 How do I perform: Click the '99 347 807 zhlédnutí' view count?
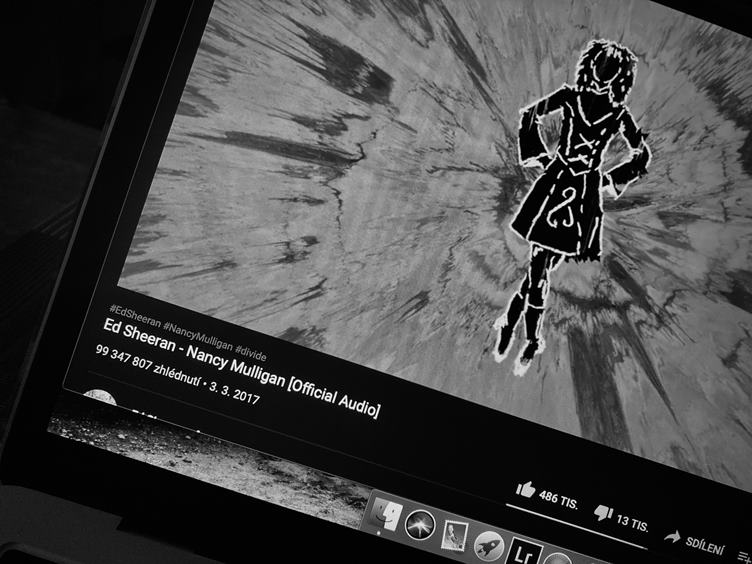(x=147, y=365)
